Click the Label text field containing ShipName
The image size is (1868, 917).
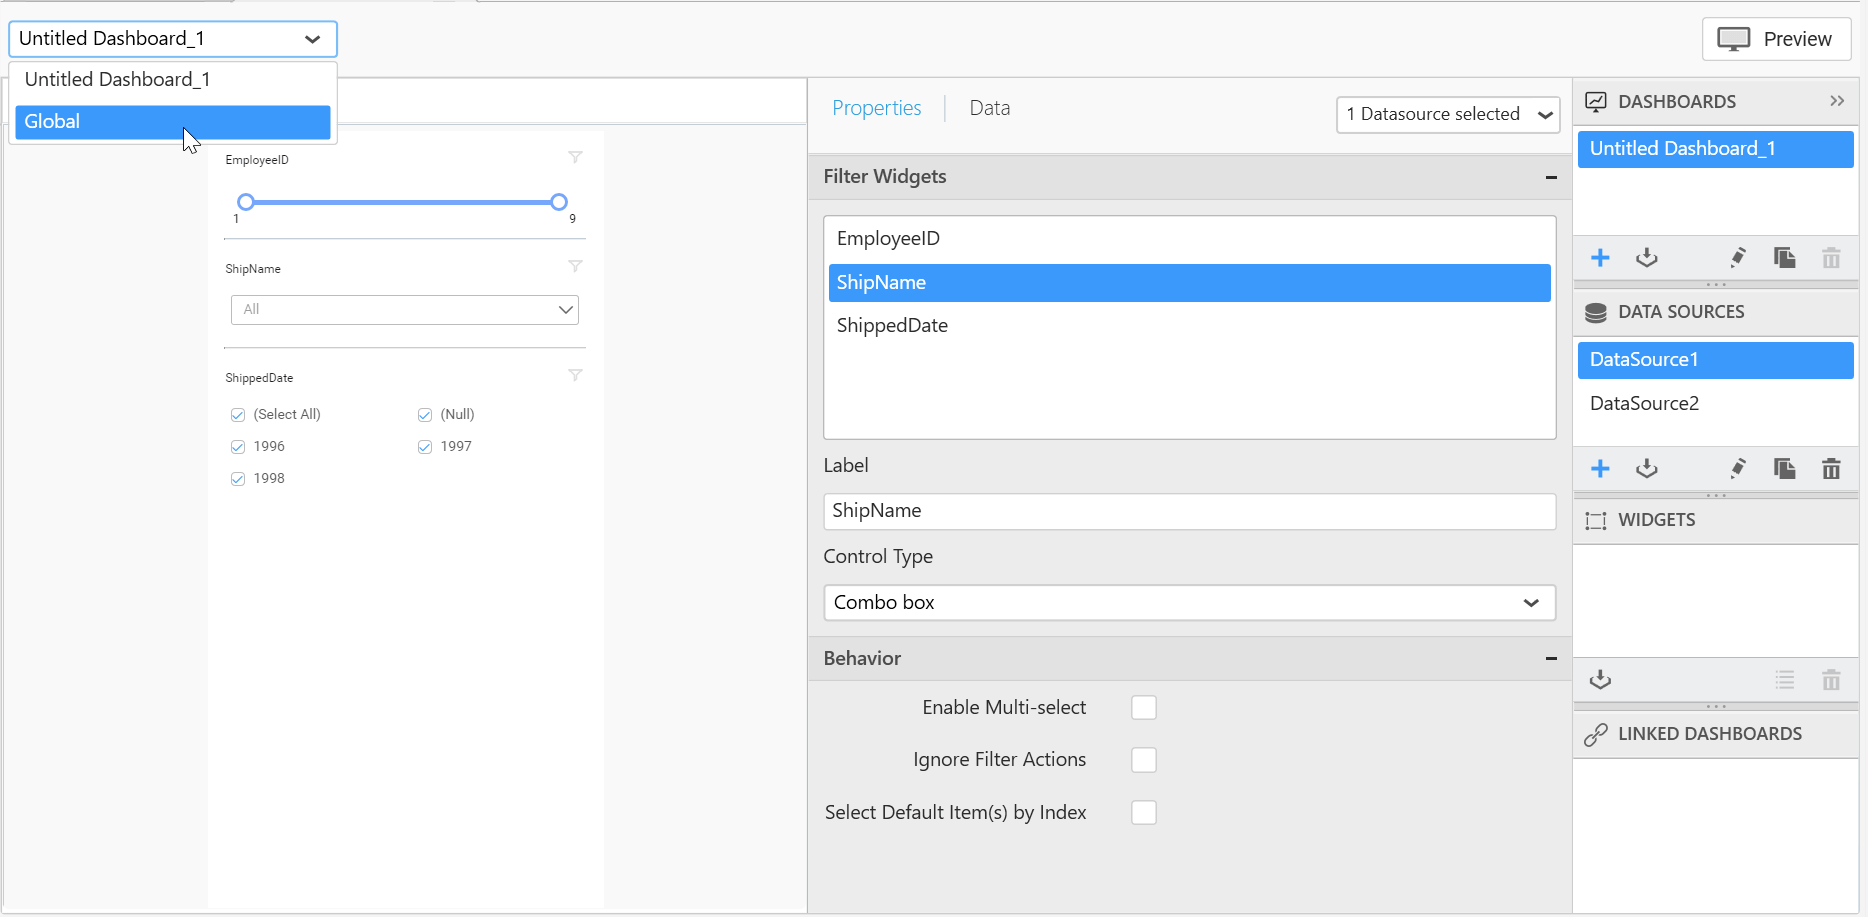point(1189,511)
